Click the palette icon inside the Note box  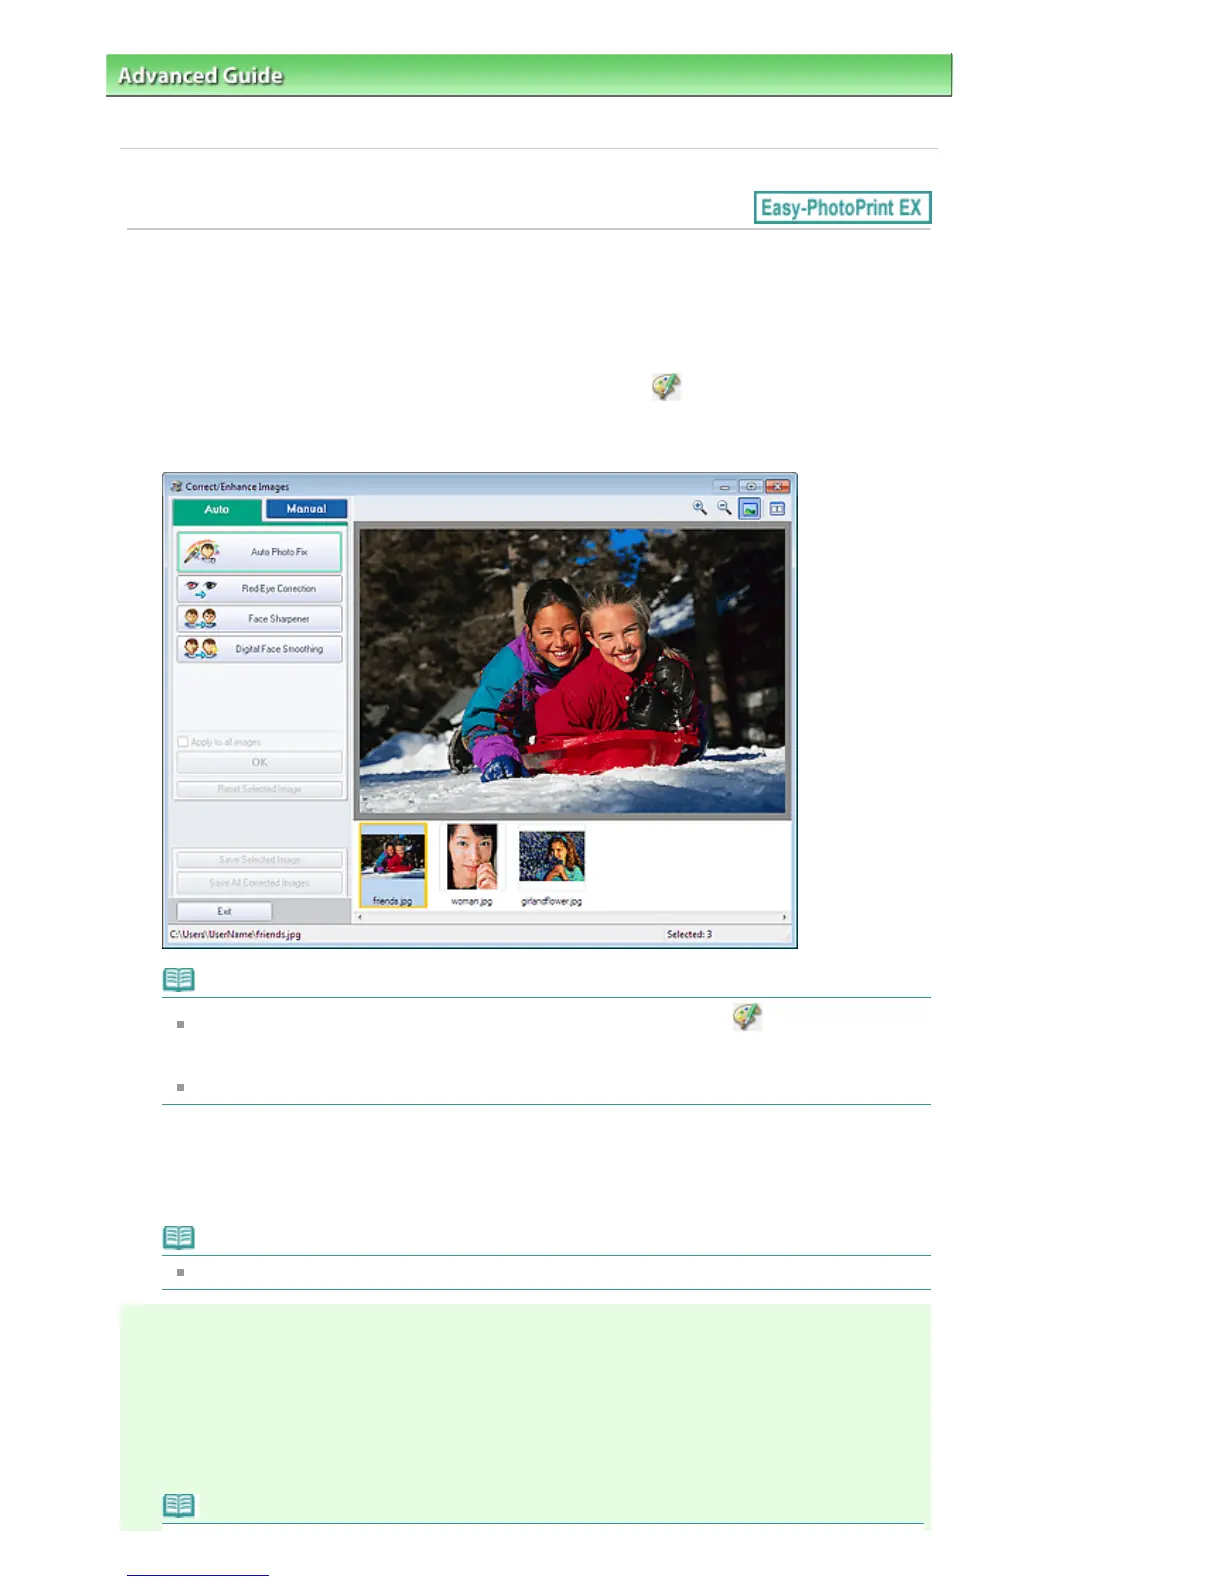coord(747,1017)
